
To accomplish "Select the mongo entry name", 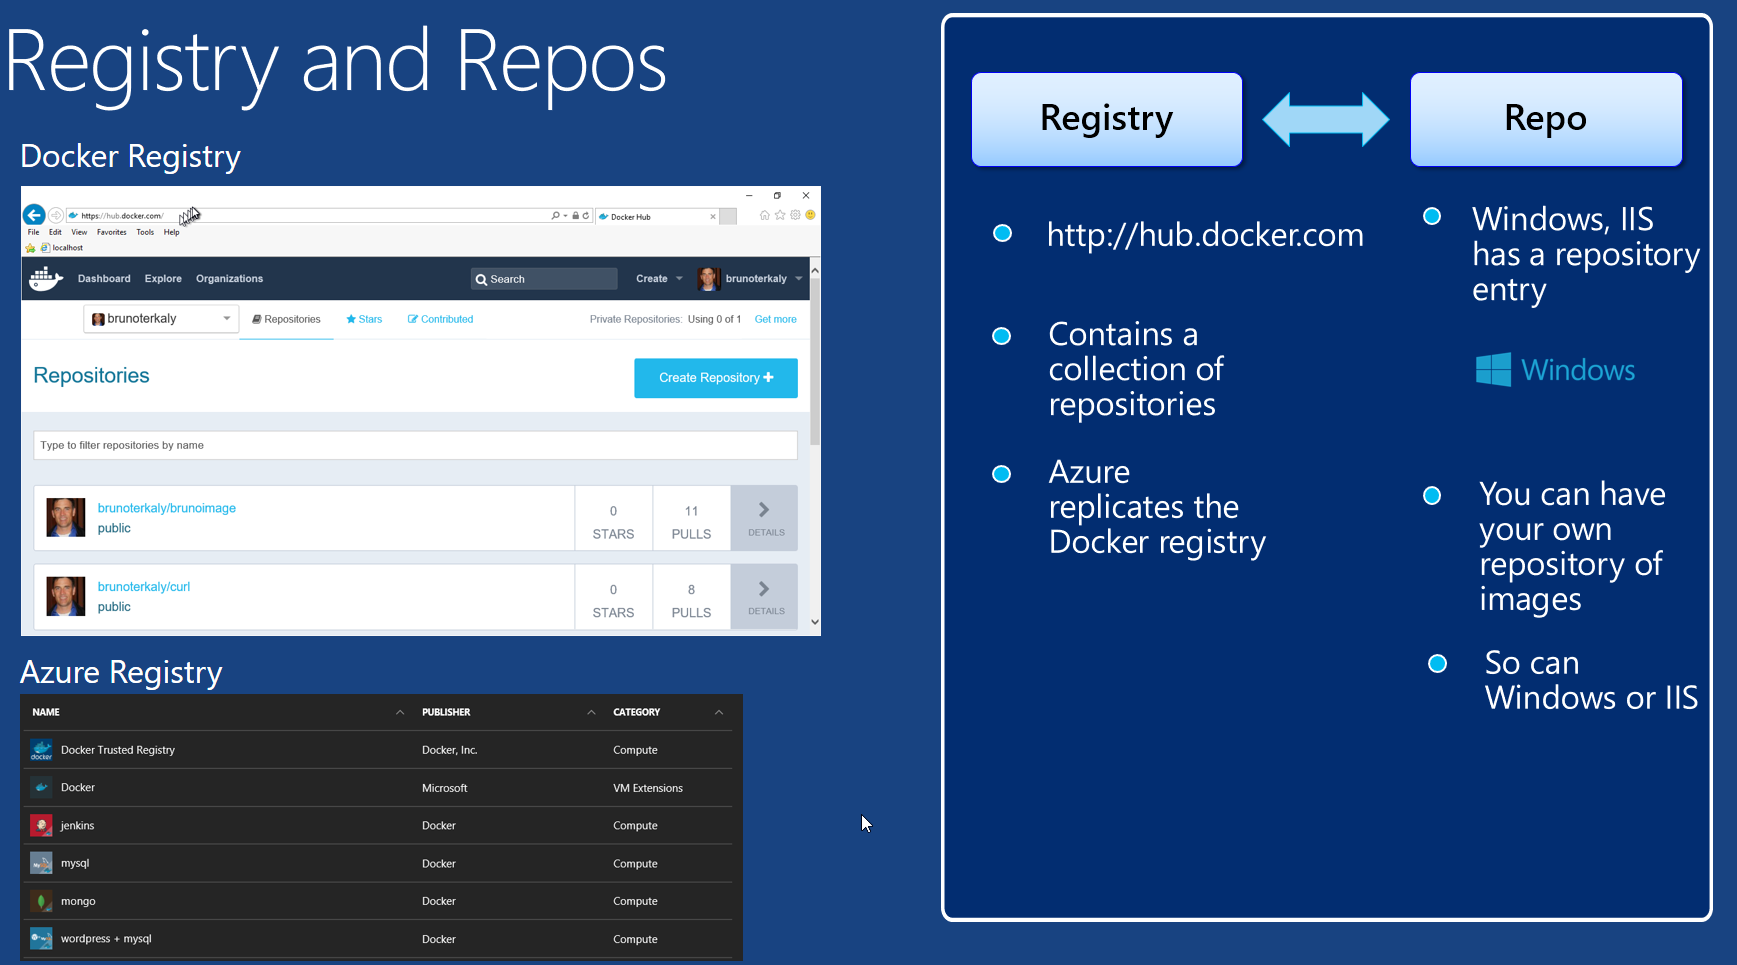I will [x=78, y=901].
